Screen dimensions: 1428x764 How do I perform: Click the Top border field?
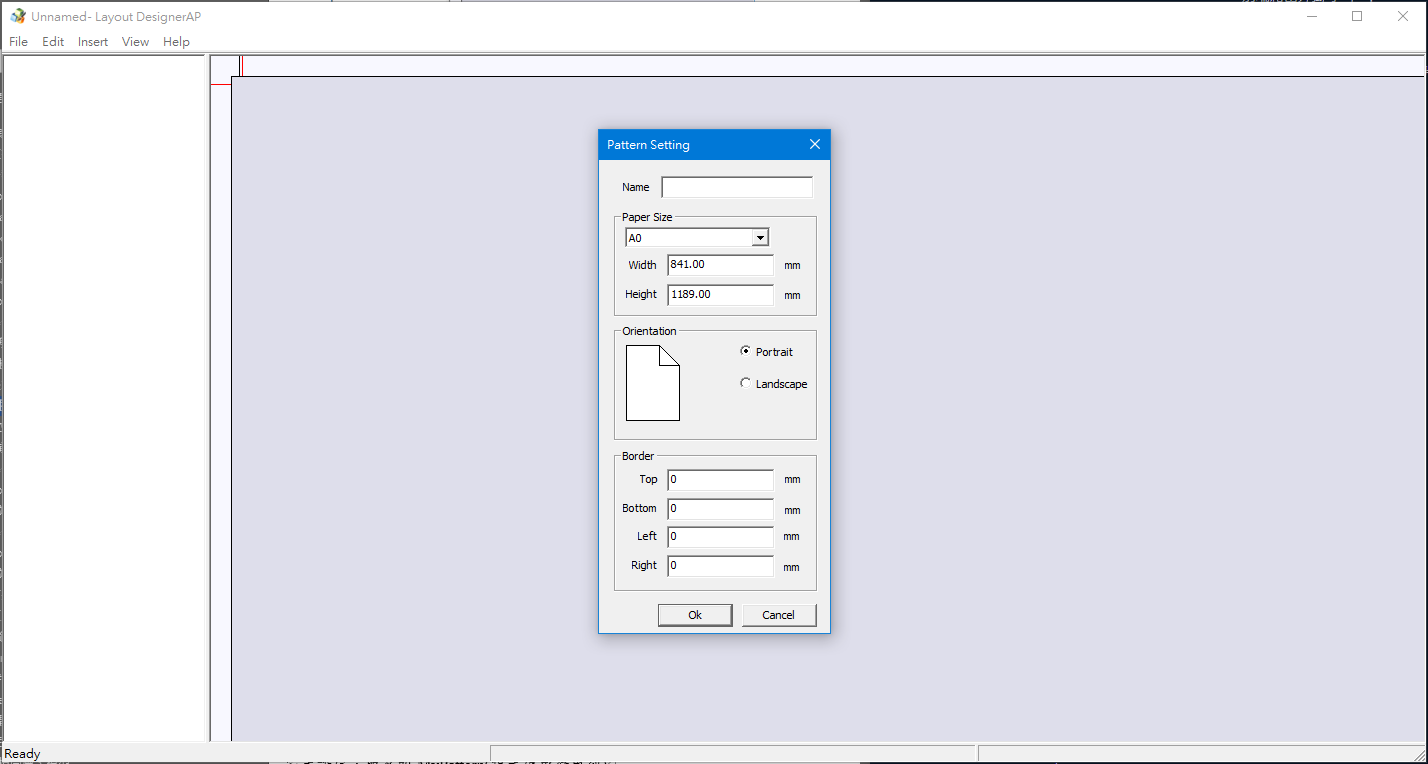click(720, 480)
